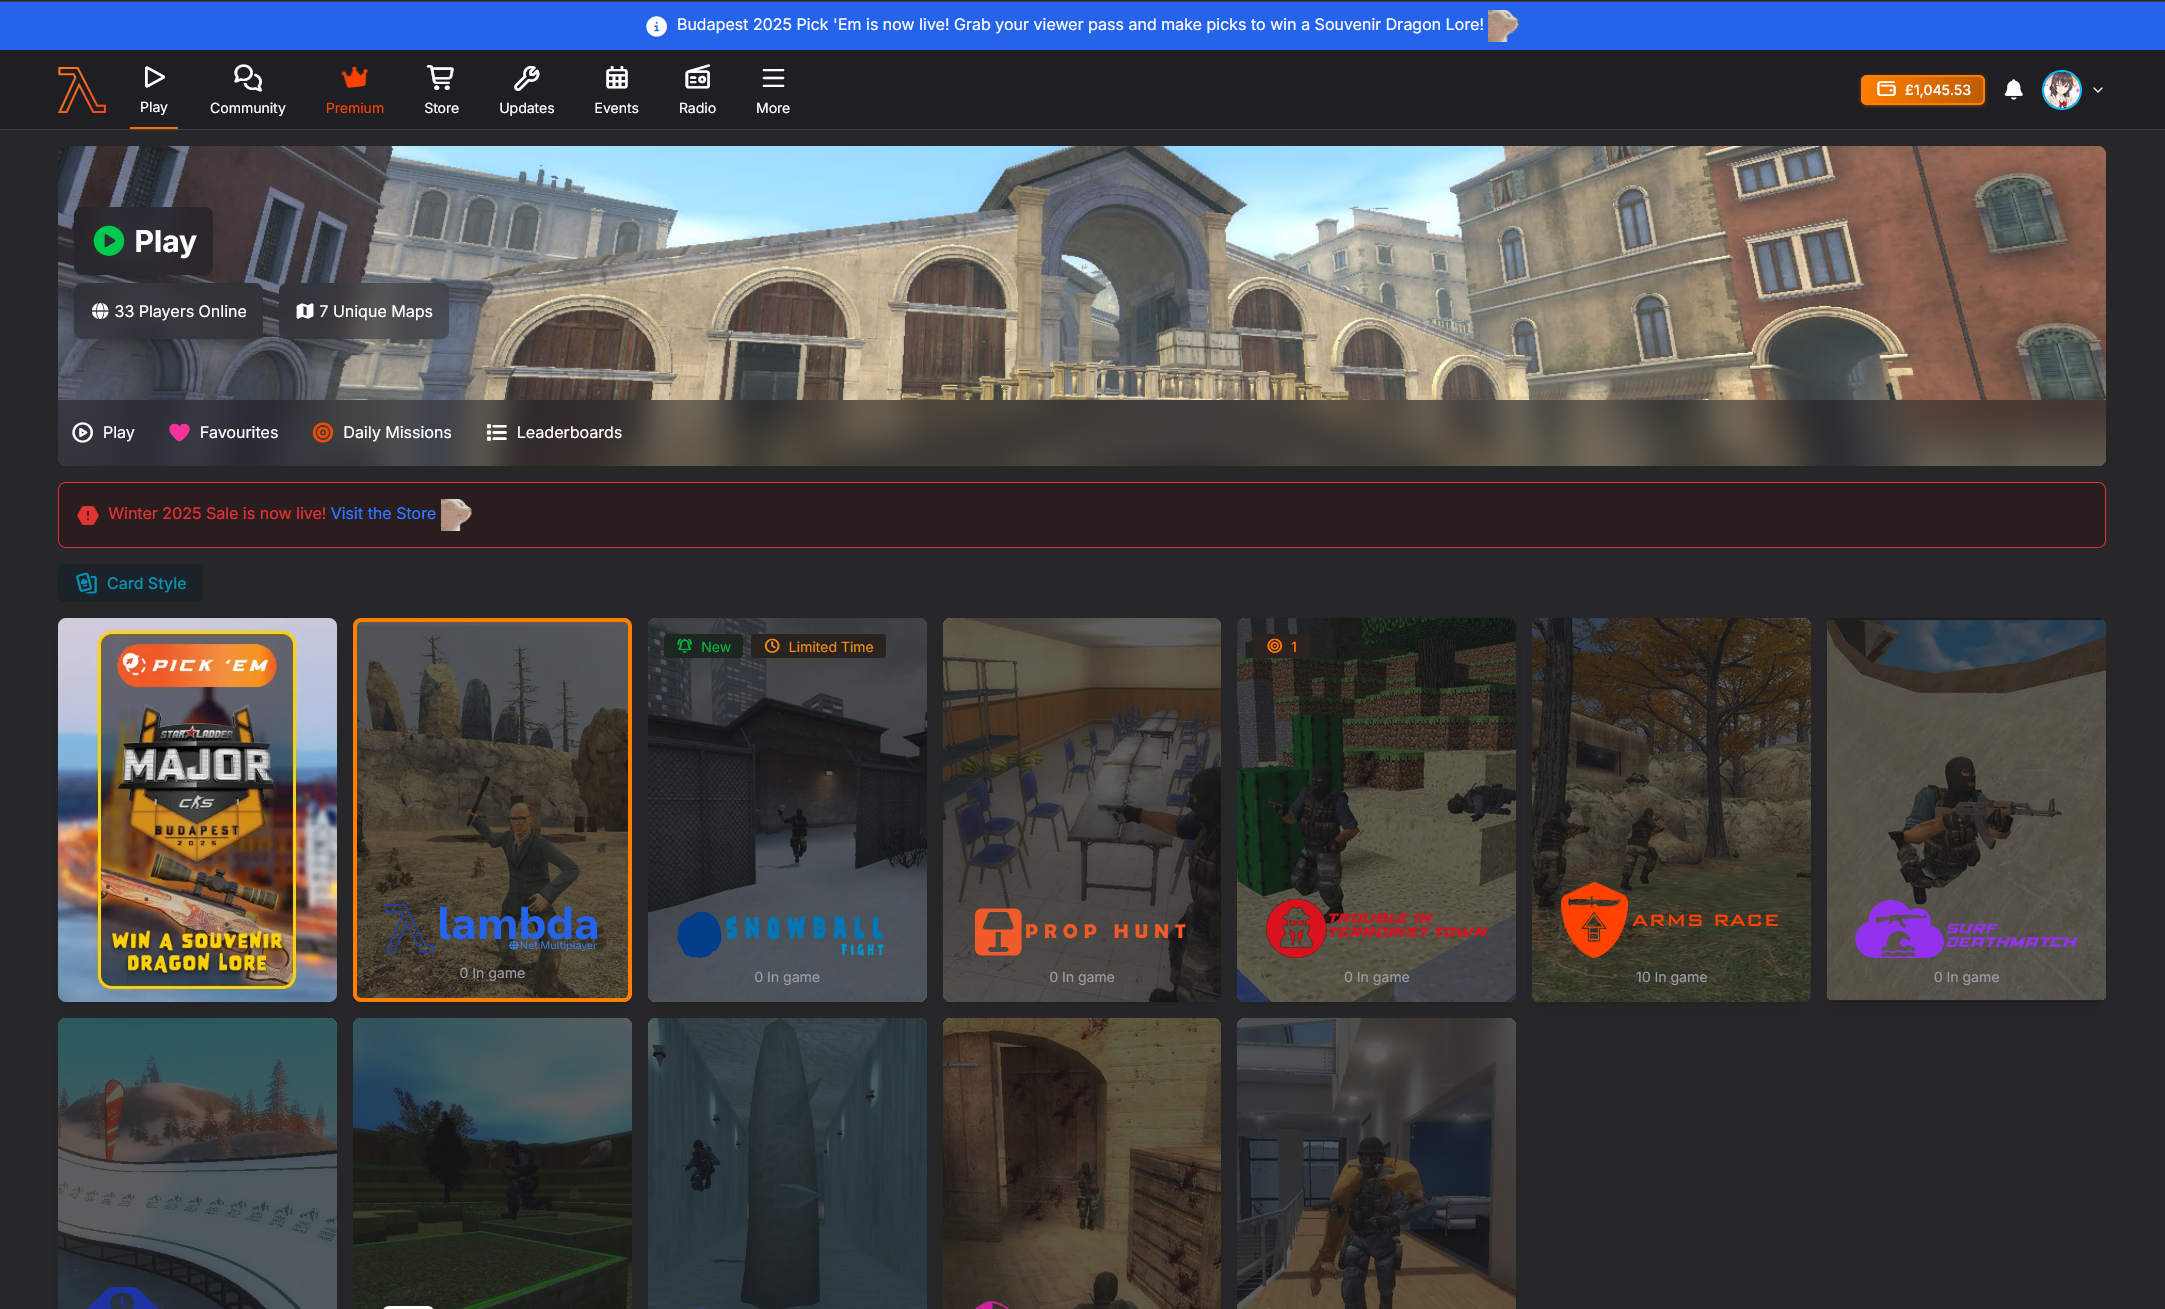The image size is (2165, 1309).
Task: Open the Community chat bubbles icon
Action: [247, 78]
